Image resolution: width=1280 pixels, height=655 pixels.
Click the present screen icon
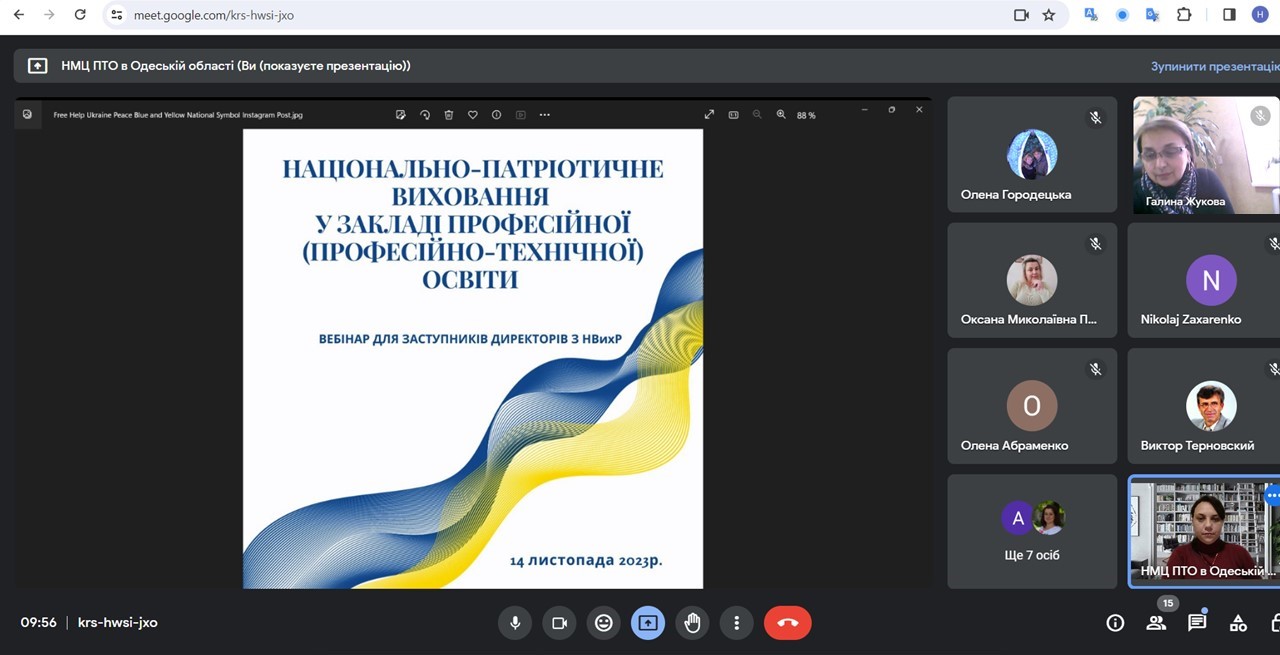pyautogui.click(x=647, y=623)
